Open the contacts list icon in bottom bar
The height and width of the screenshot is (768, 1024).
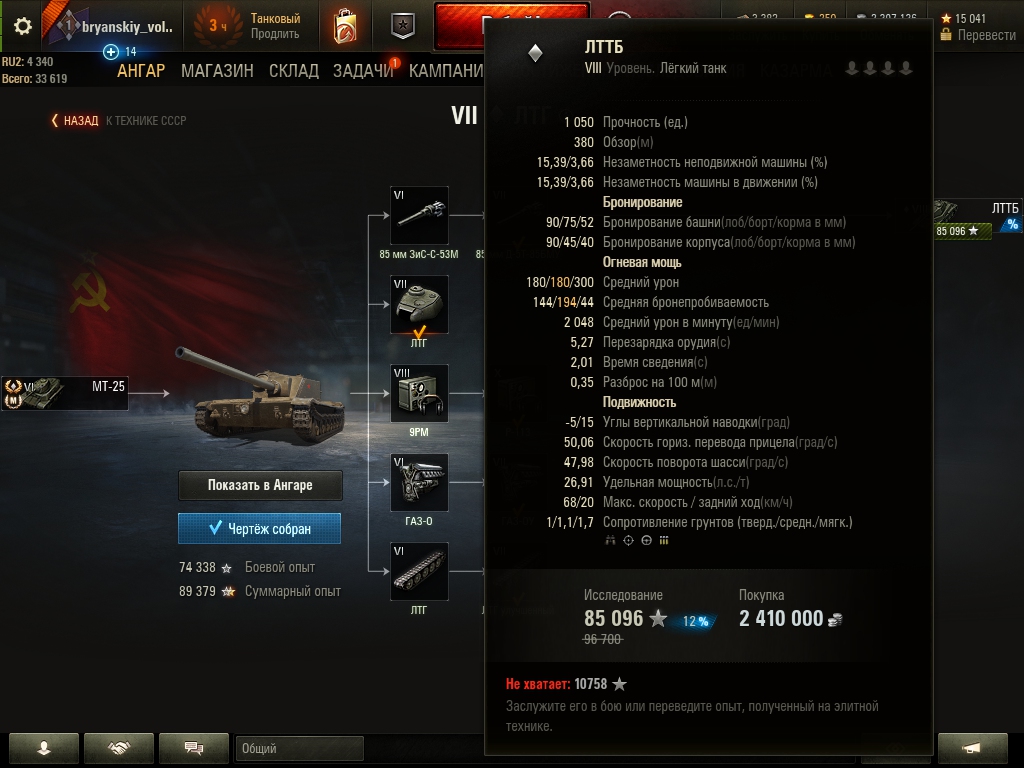44,748
